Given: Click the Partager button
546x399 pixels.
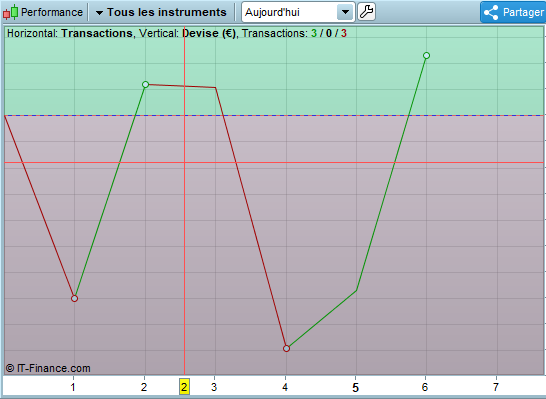Looking at the screenshot, I should pyautogui.click(x=513, y=12).
